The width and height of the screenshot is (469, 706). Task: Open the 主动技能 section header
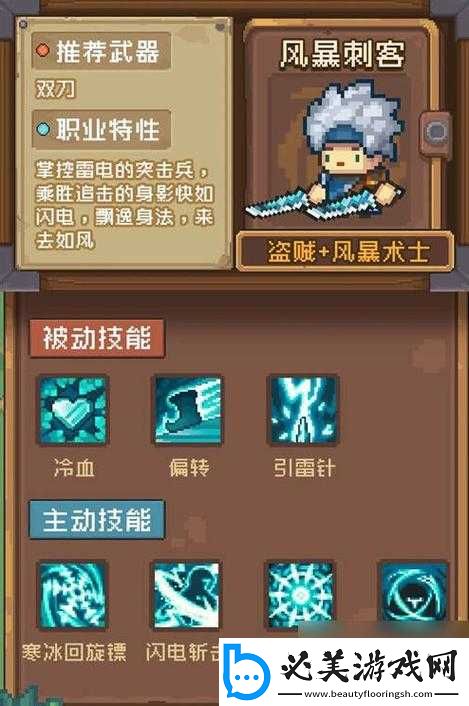tap(97, 519)
